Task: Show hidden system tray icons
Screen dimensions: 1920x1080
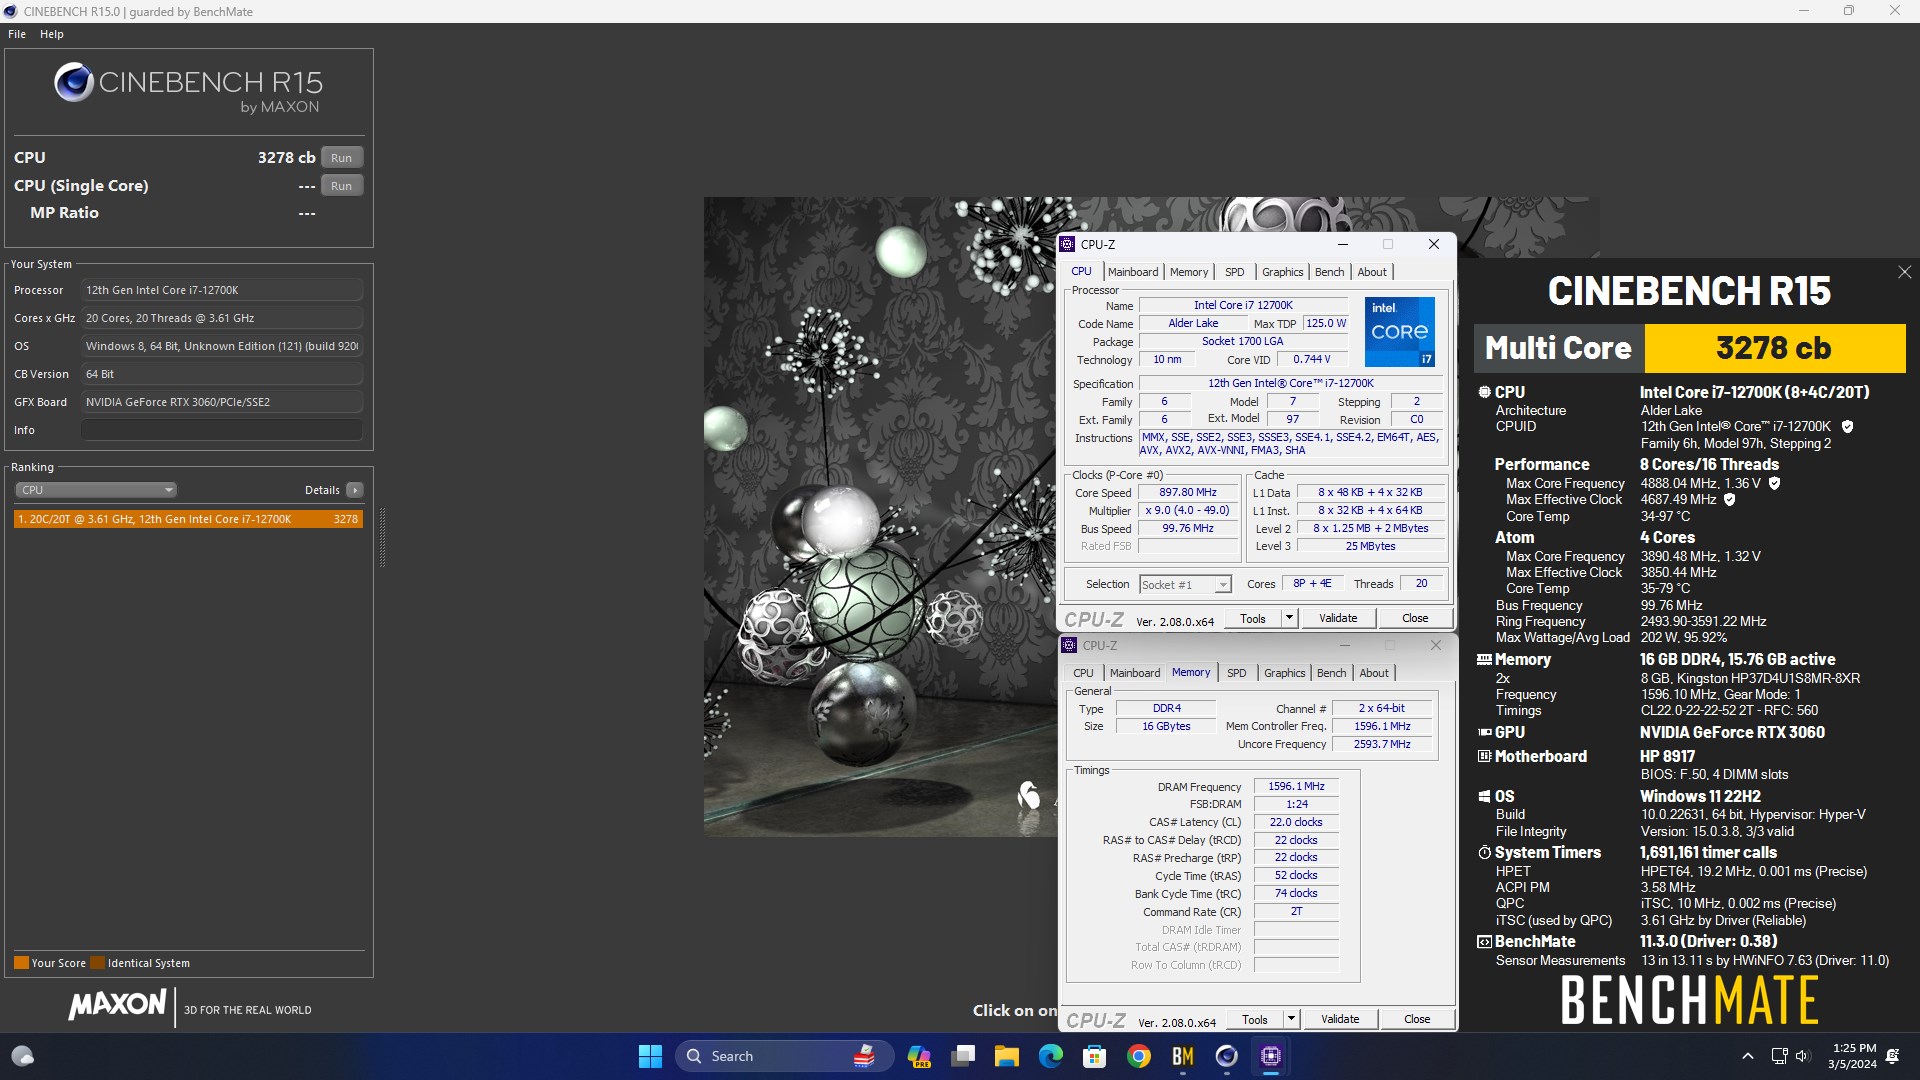Action: (1748, 1056)
